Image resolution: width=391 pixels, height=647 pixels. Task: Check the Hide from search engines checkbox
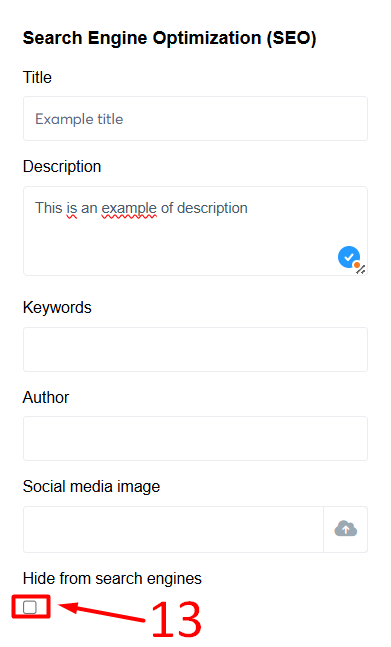(x=30, y=607)
